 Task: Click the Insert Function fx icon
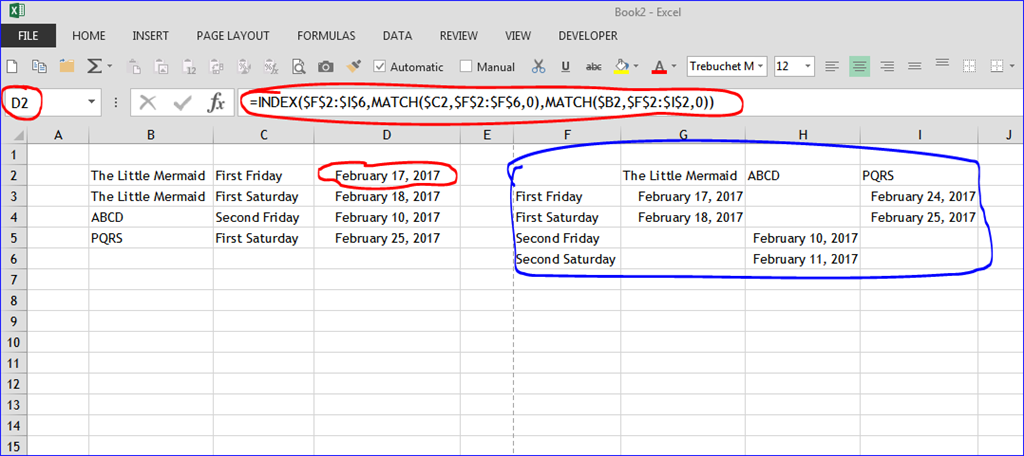click(216, 103)
